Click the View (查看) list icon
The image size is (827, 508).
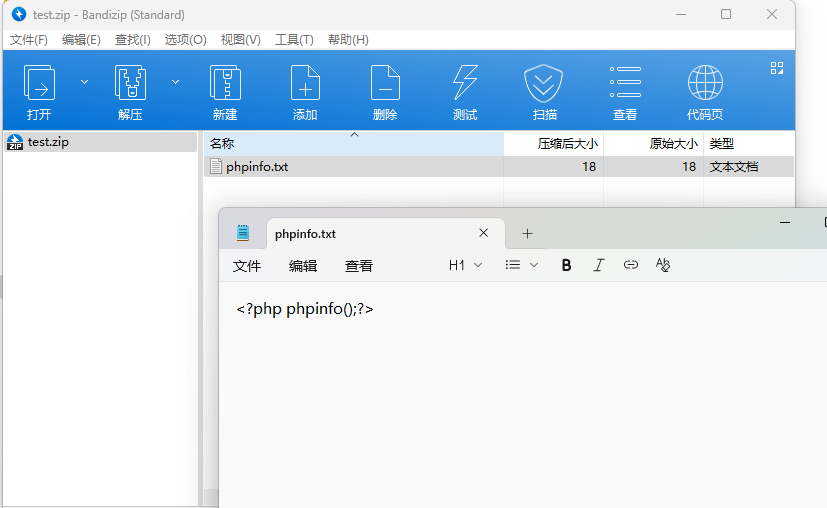coord(625,83)
